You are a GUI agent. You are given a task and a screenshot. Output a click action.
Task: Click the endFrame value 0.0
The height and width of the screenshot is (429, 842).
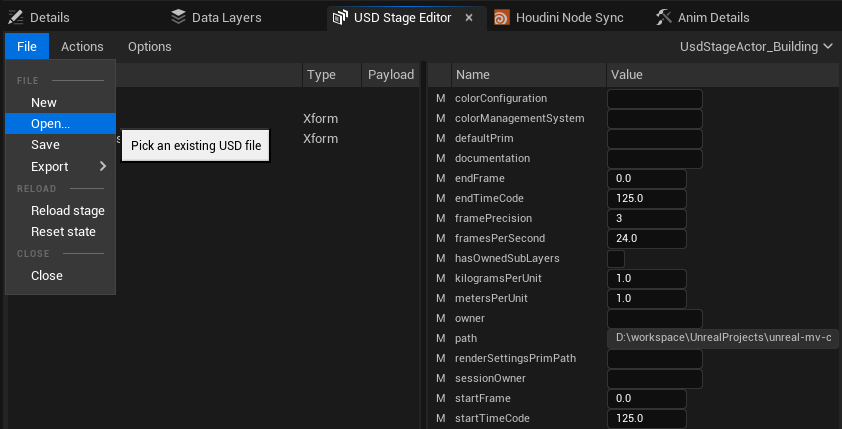coord(647,178)
